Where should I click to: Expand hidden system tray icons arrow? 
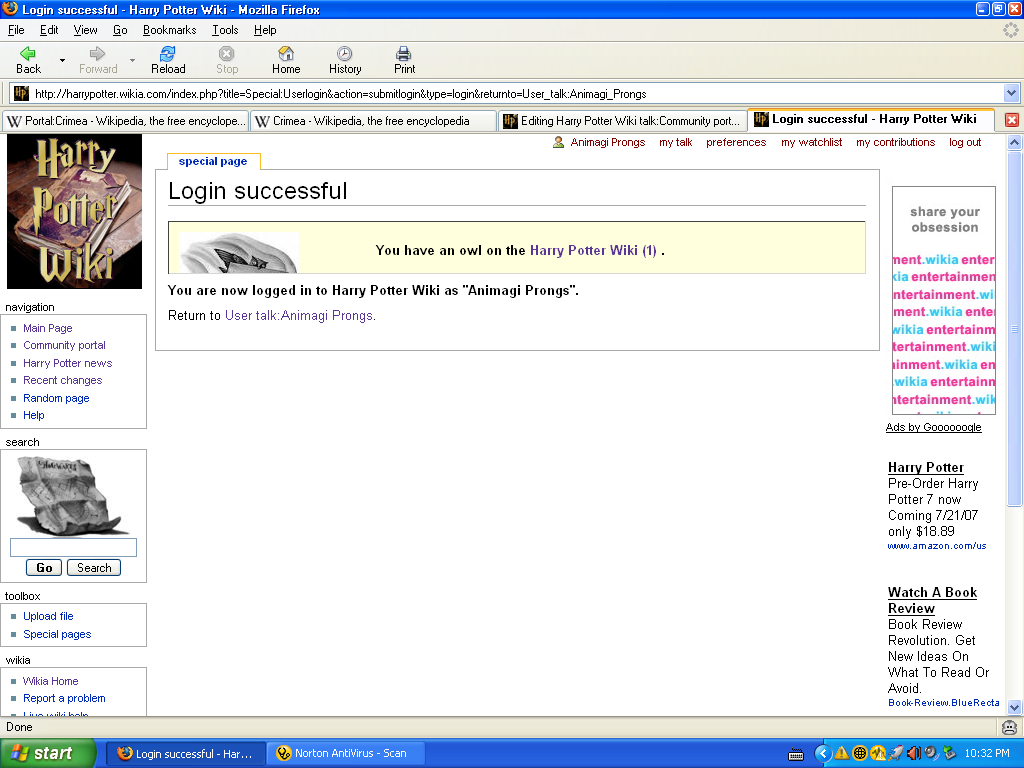point(823,754)
